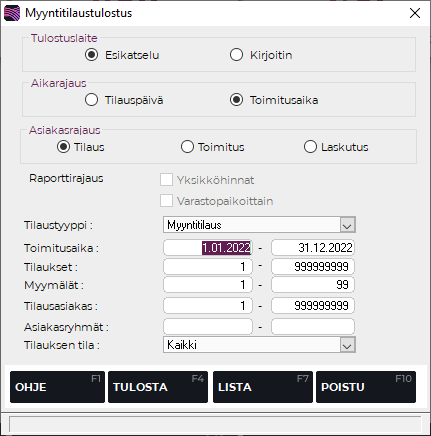Click the Myyntitilaustulostus window title
Viewport: 431px width, 436px height.
click(79, 13)
